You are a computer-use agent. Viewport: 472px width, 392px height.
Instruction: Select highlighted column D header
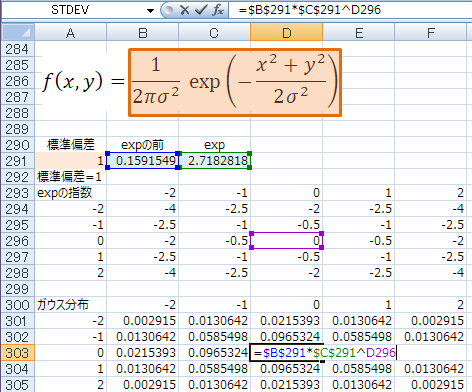tap(286, 33)
